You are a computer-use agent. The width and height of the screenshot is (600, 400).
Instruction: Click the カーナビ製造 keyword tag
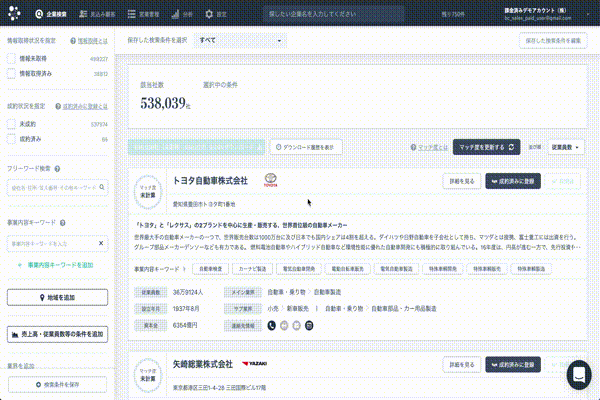point(252,269)
